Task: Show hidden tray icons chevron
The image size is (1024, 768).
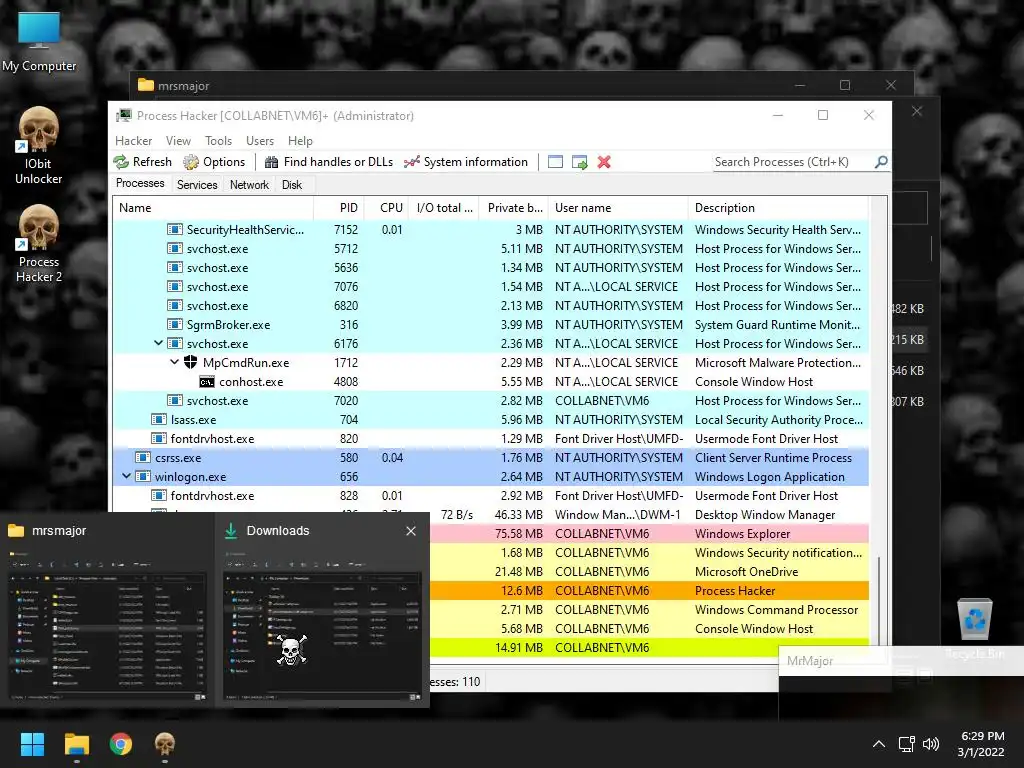Action: click(x=879, y=744)
